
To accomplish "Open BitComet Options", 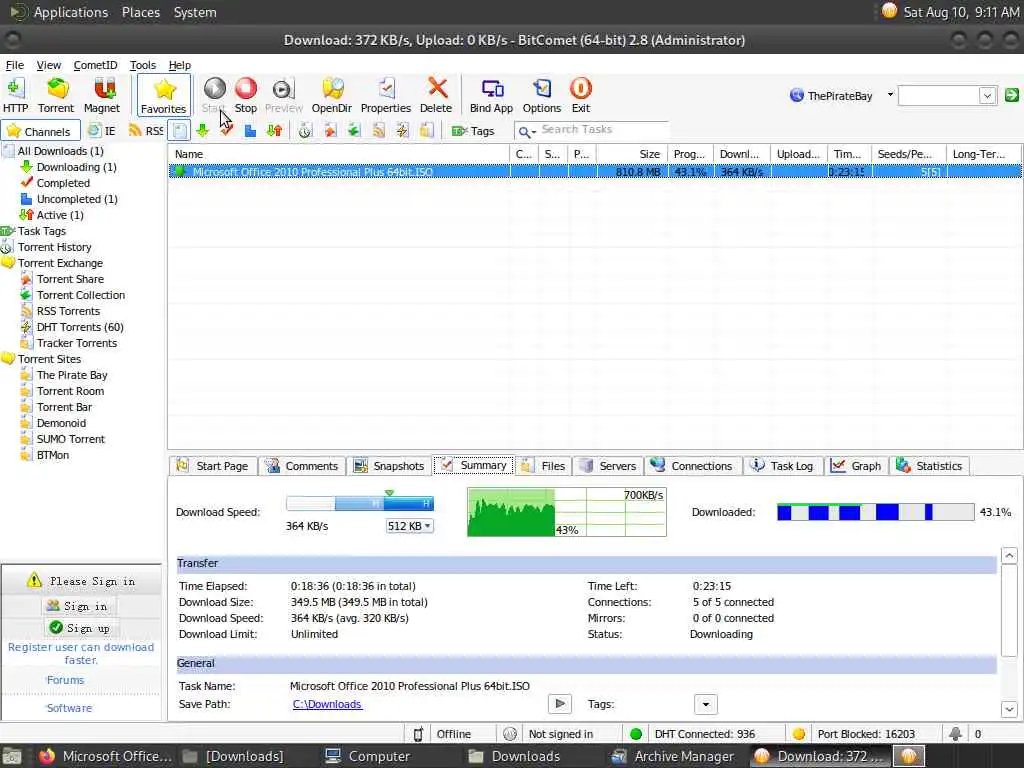I will click(x=541, y=95).
